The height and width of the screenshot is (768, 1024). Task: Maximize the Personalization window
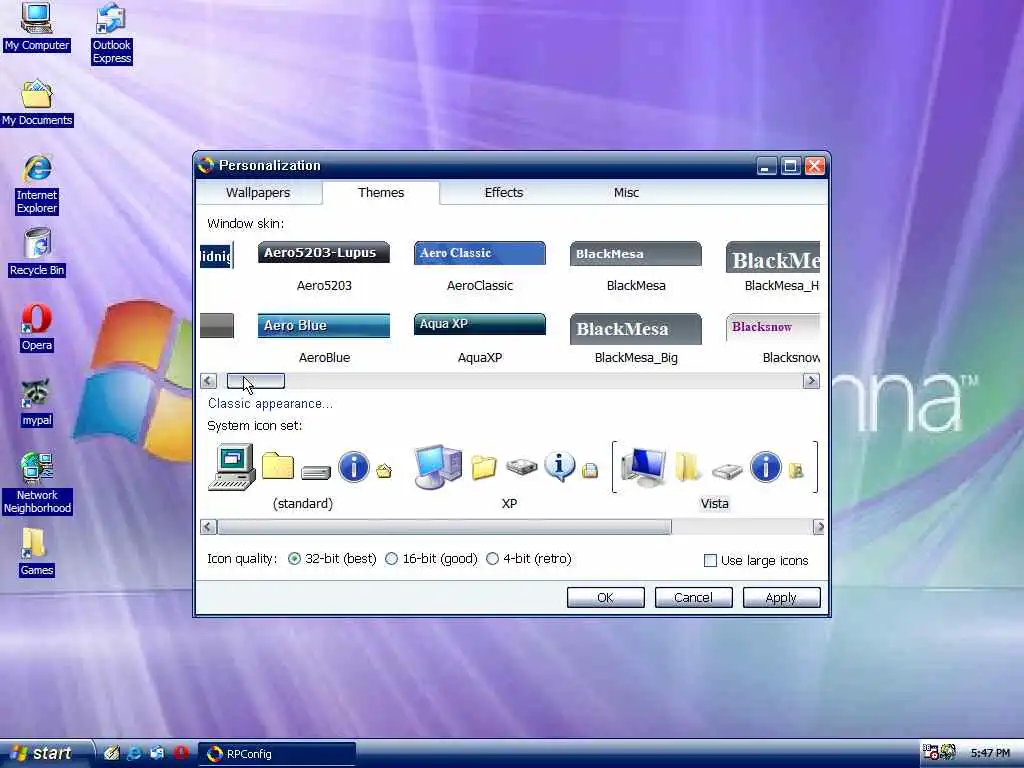790,166
